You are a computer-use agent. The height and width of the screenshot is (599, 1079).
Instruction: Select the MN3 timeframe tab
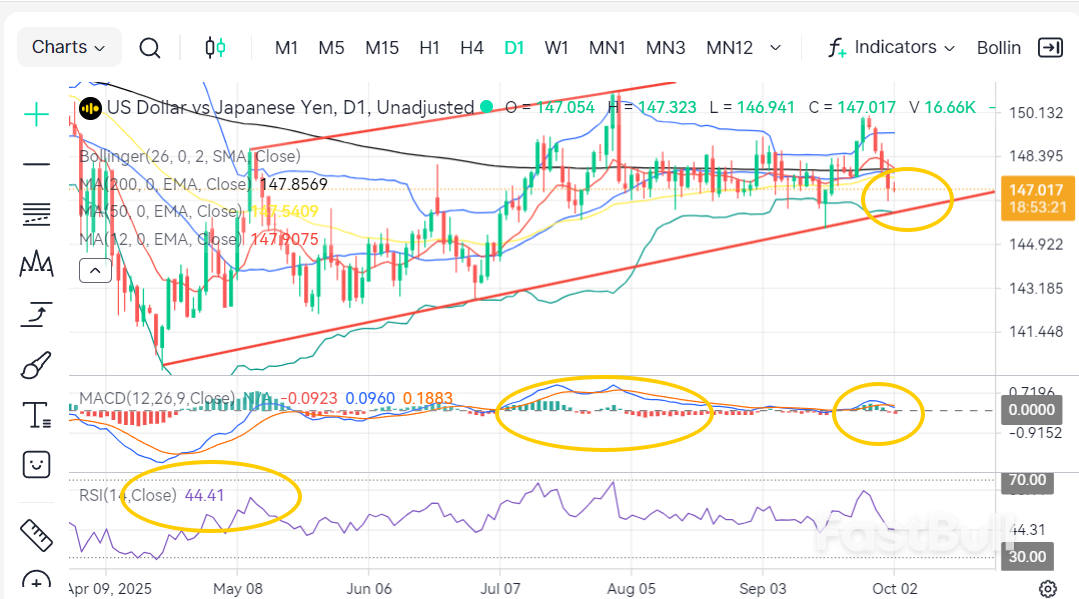[665, 47]
